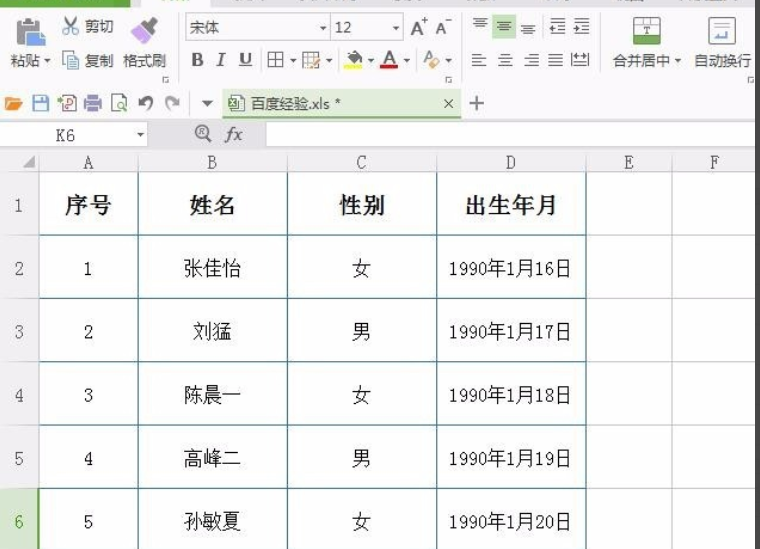Increase font size with the A+ icon

click(x=418, y=27)
